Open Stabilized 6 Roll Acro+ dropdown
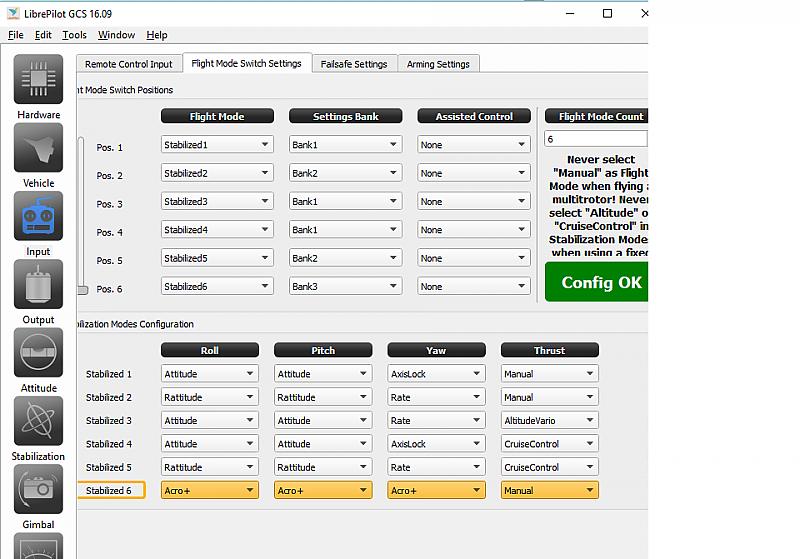The width and height of the screenshot is (800, 559). [x=210, y=491]
